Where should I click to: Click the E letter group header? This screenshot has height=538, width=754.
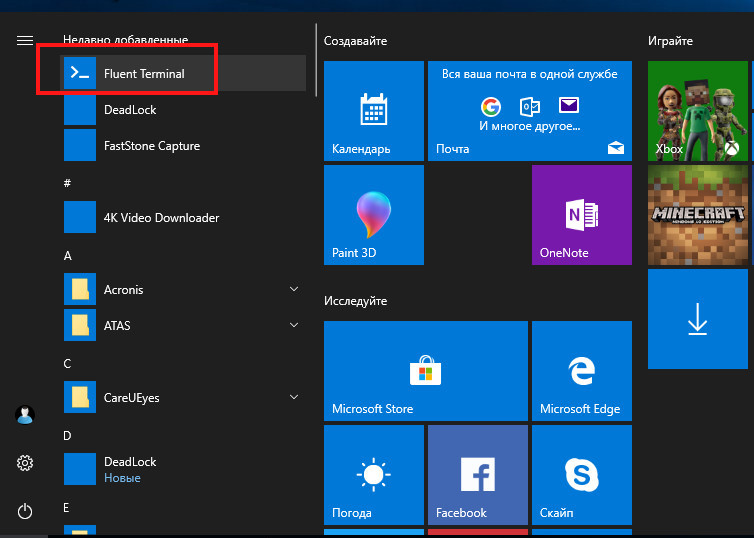[x=66, y=508]
